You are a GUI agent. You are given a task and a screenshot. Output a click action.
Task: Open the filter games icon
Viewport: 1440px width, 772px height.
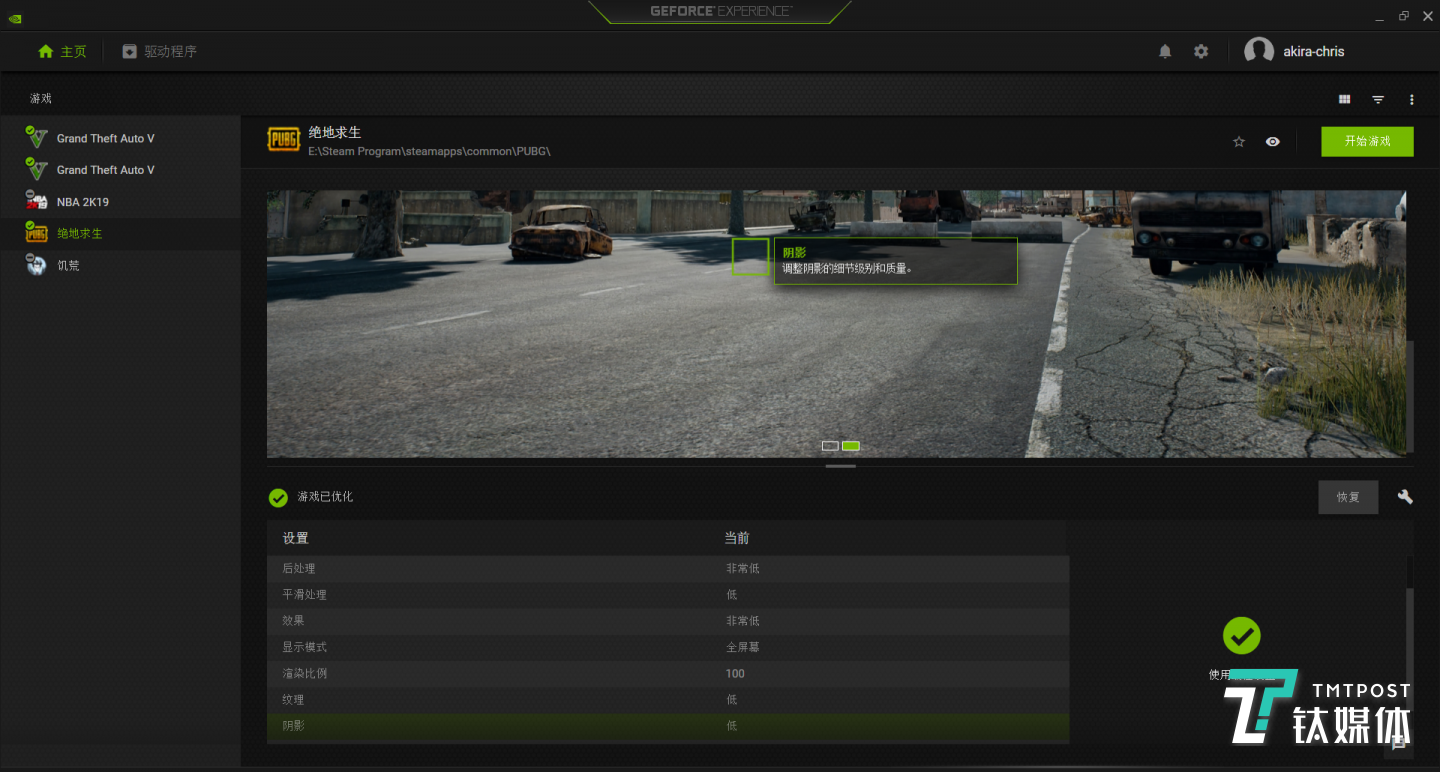pos(1378,99)
